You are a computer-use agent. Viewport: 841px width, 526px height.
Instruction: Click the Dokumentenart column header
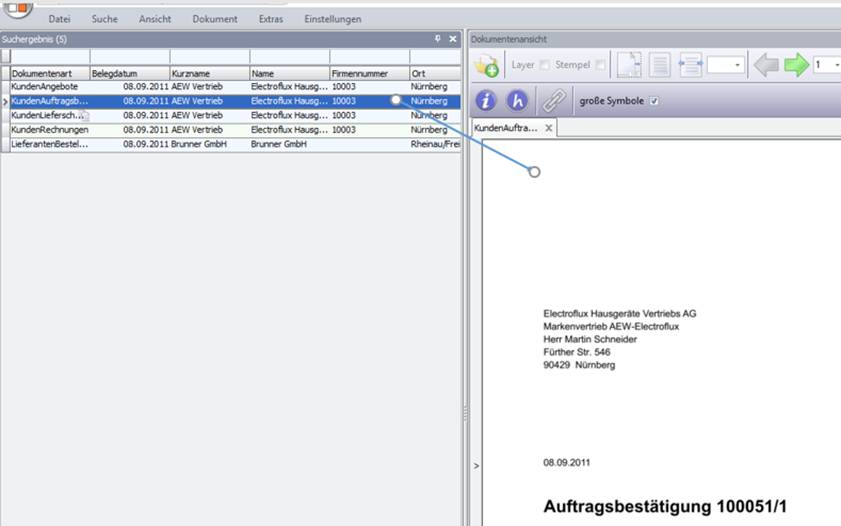50,73
